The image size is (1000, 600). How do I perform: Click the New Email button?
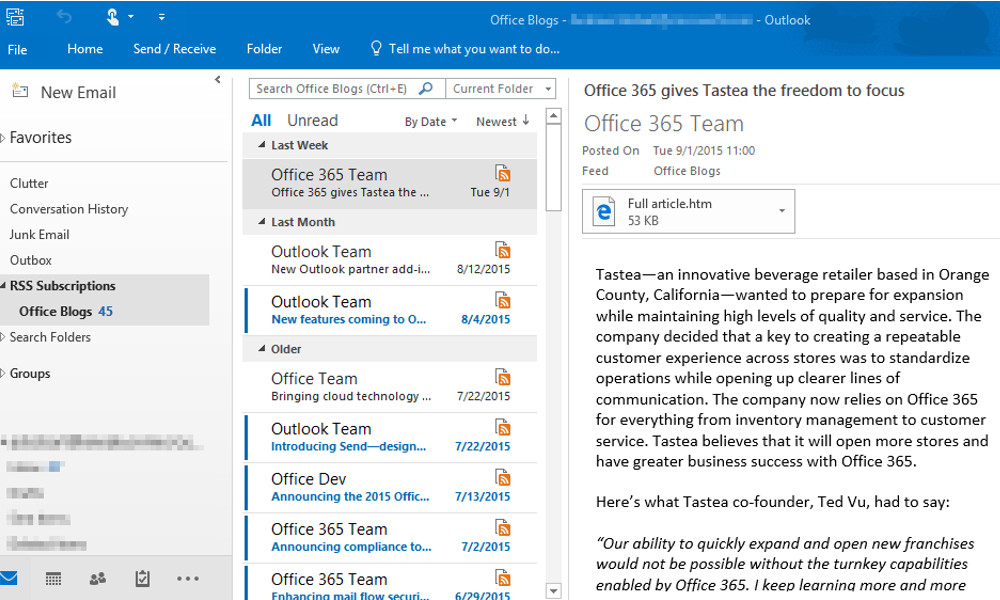64,92
